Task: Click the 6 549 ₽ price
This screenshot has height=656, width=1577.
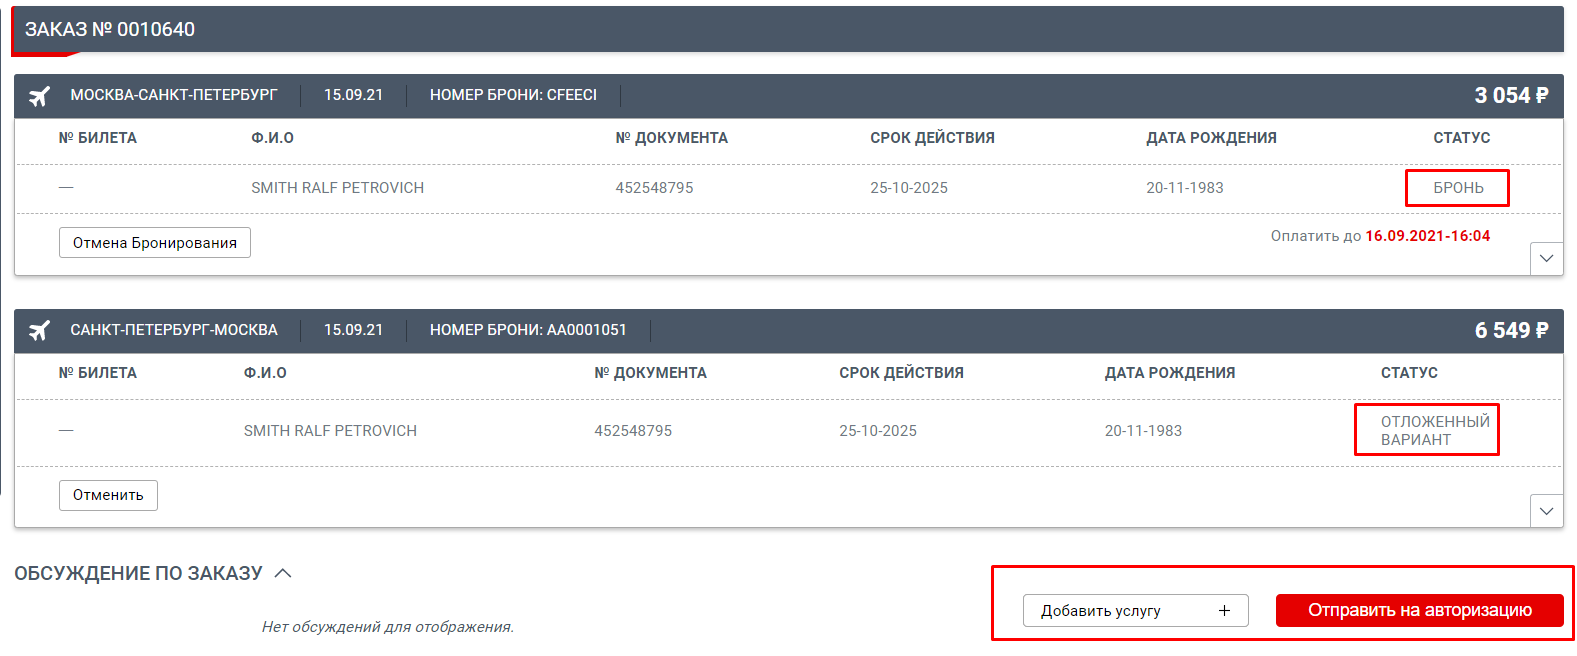Action: click(1510, 330)
